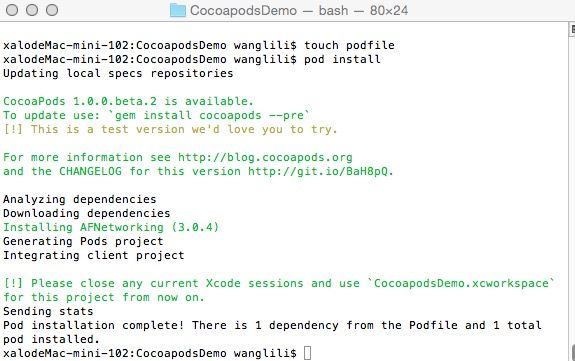Click the 'Sending stats' line
The width and height of the screenshot is (575, 361).
(x=48, y=311)
